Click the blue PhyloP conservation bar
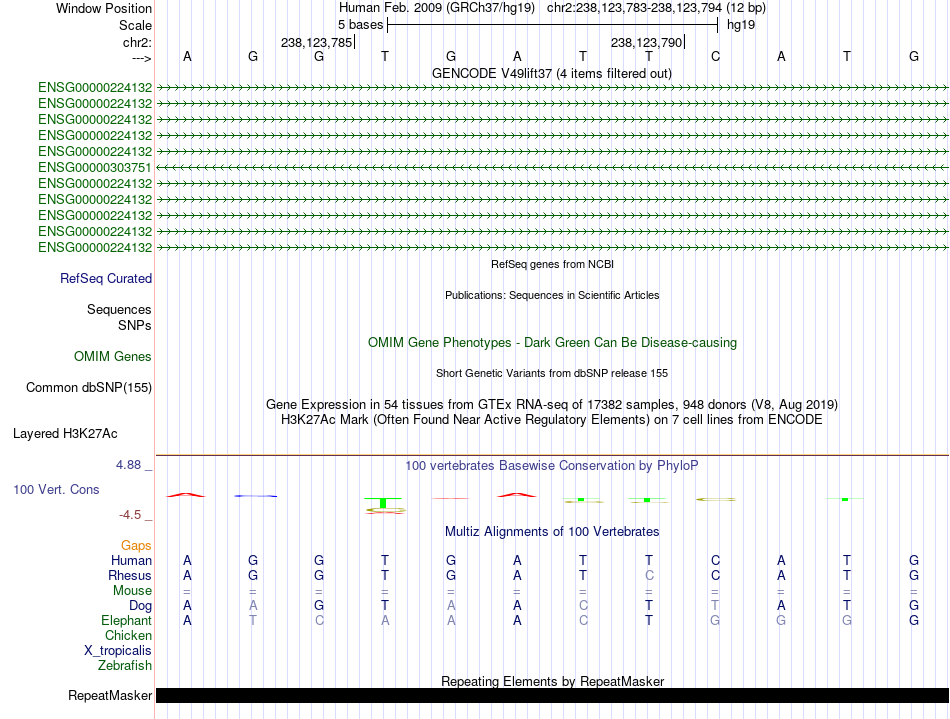950x719 pixels. (x=256, y=496)
